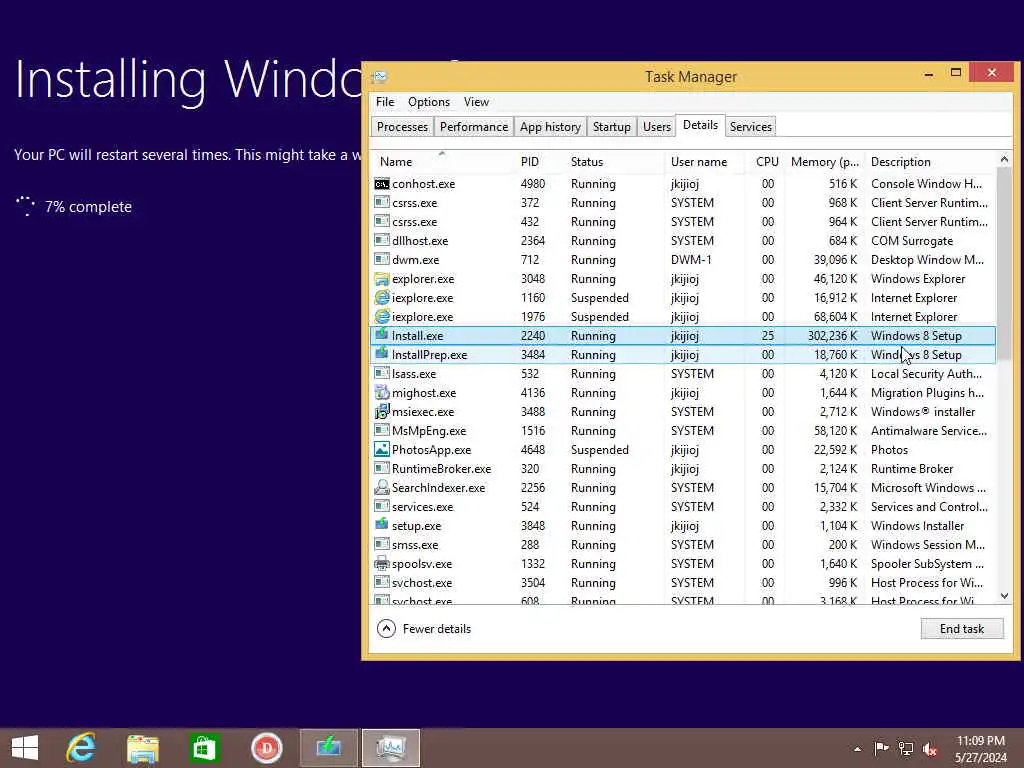
Task: Click the mighost.exe process icon
Action: (381, 392)
